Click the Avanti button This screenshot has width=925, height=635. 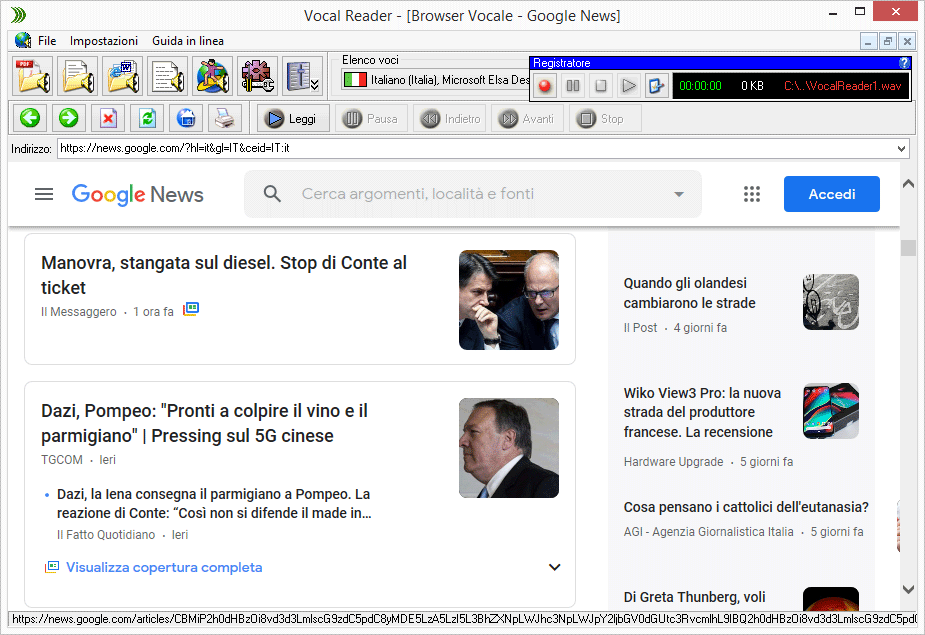click(x=527, y=119)
